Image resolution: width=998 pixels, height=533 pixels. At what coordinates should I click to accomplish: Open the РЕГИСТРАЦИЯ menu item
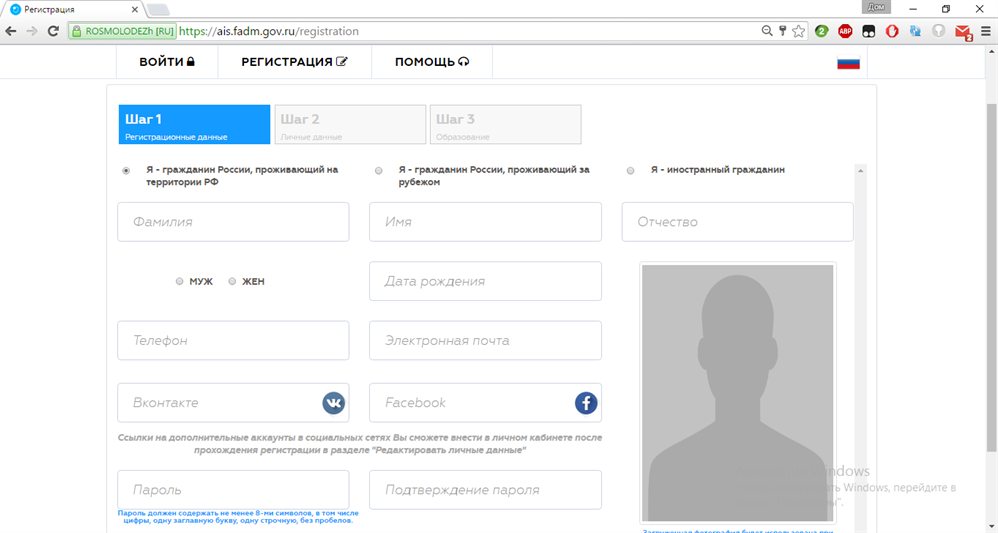(x=295, y=62)
